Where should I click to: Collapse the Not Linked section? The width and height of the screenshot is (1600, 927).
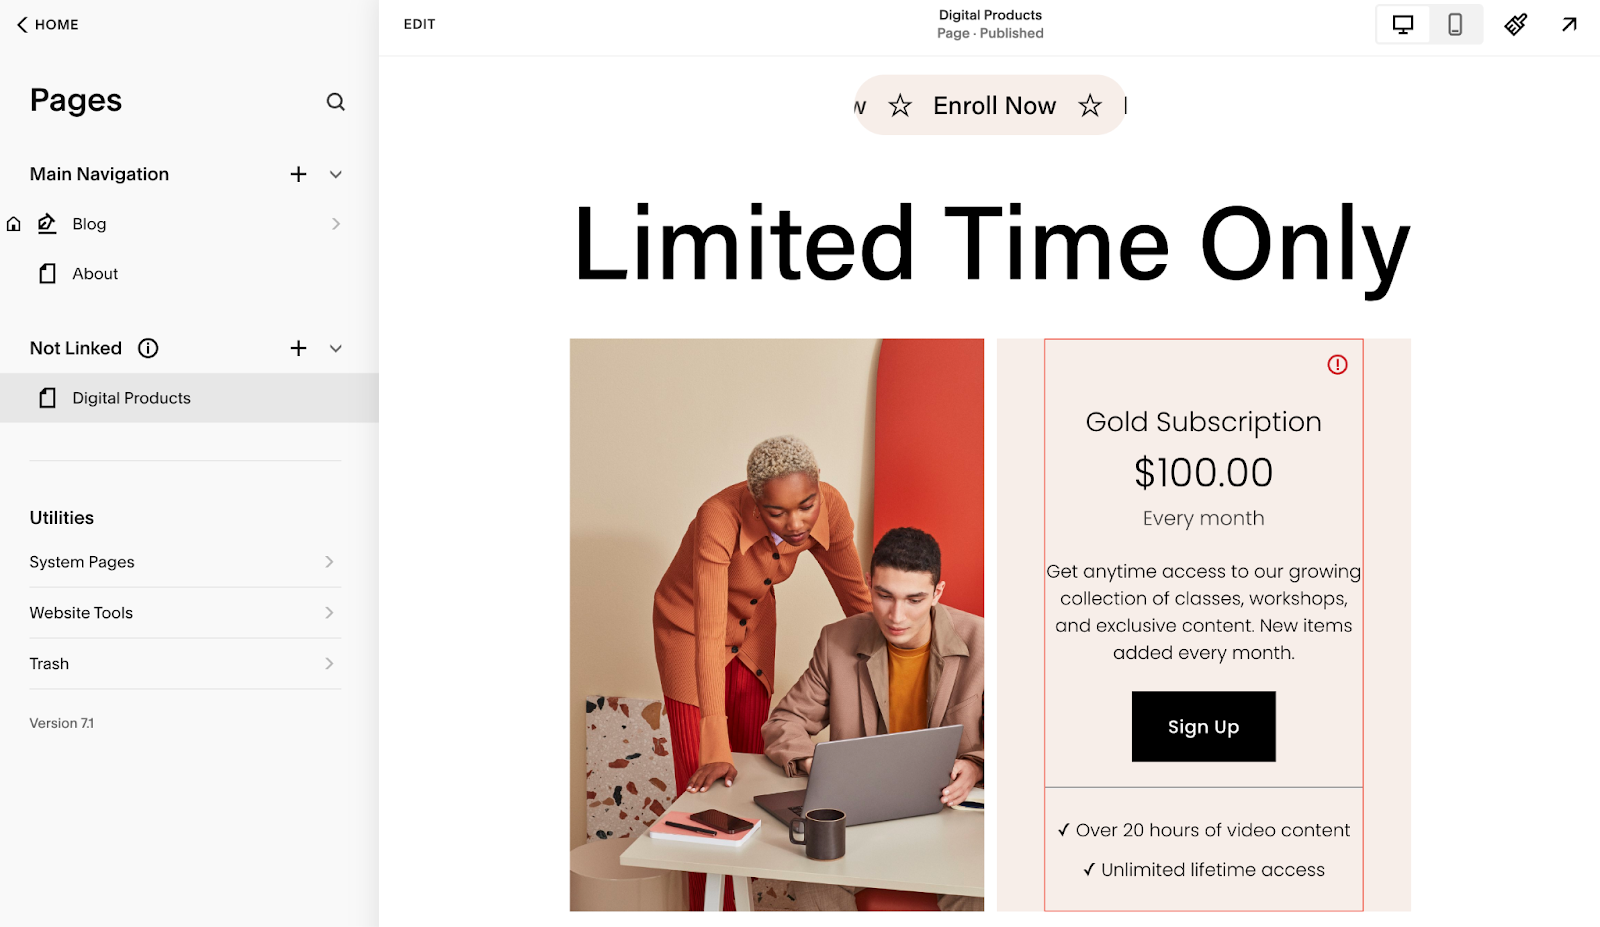pos(335,348)
